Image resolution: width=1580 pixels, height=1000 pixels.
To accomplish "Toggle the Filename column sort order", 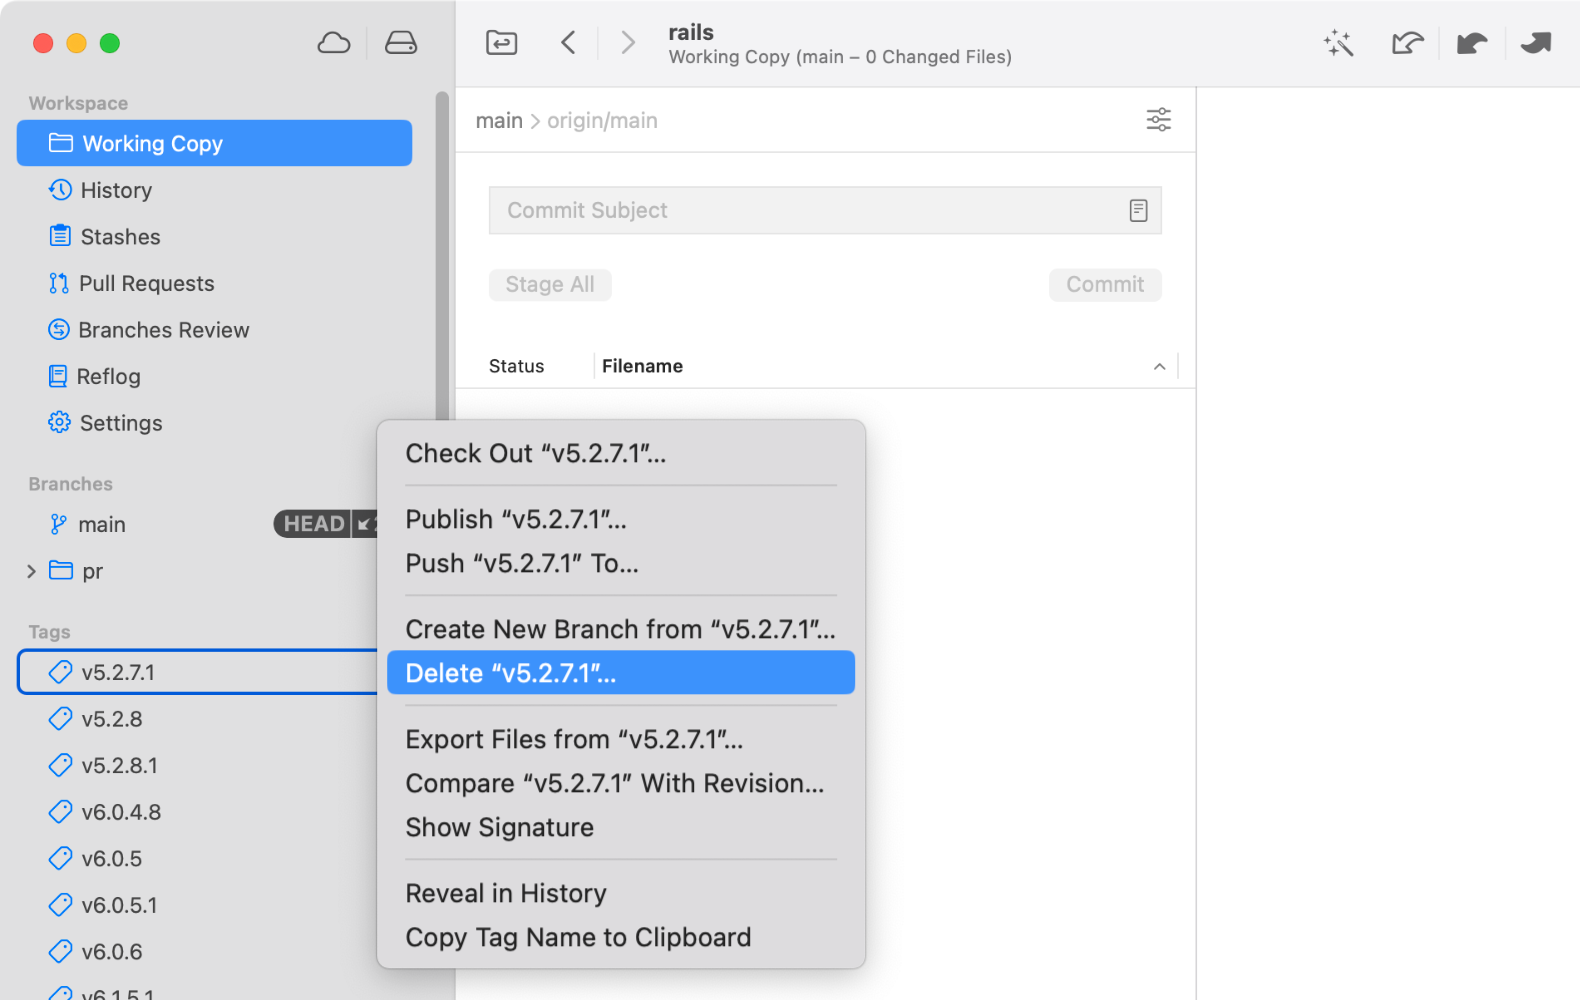I will point(1159,367).
